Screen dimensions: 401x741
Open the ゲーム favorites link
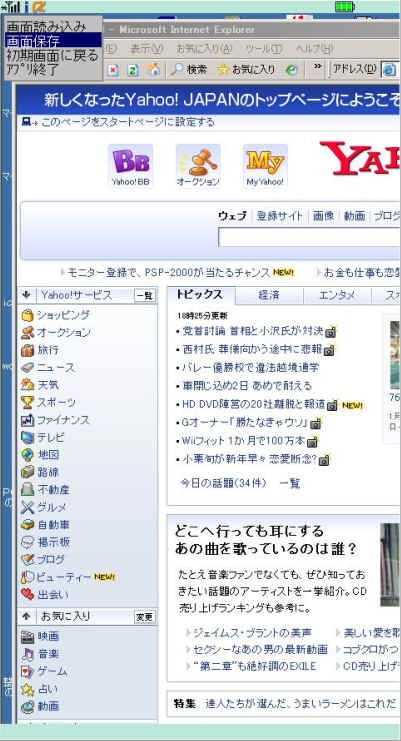point(52,672)
